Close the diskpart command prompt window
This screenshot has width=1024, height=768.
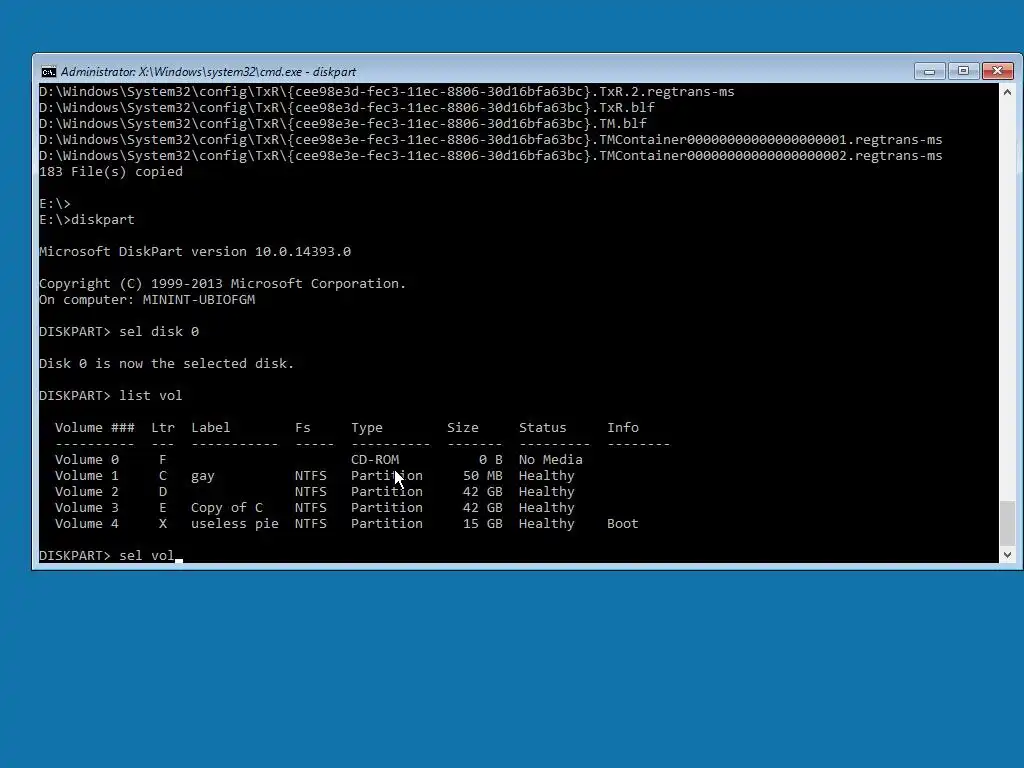(997, 71)
